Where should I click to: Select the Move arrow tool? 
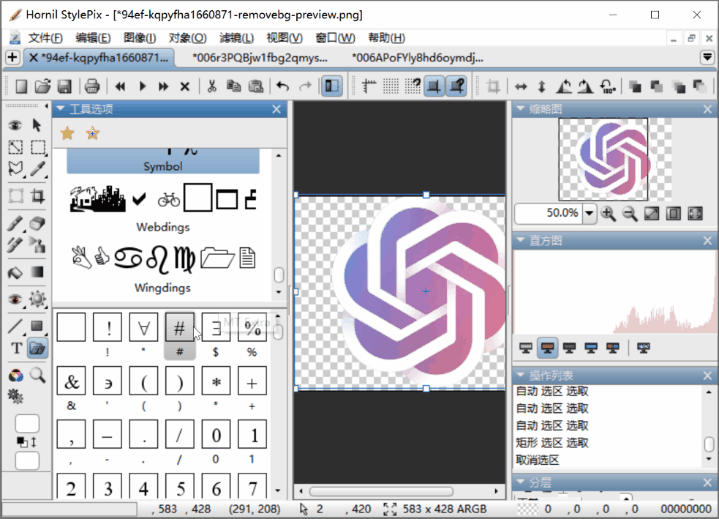(37, 125)
